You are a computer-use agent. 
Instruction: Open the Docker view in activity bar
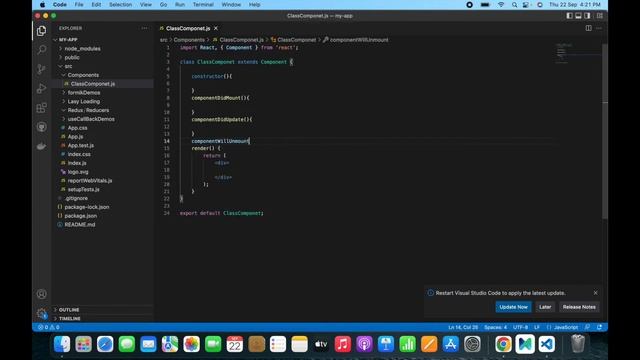tap(41, 146)
